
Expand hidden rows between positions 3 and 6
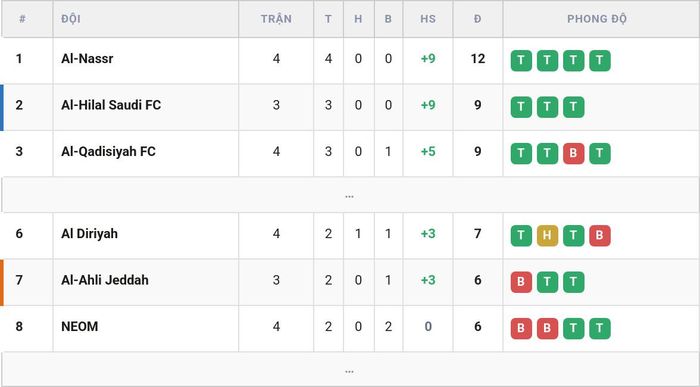click(x=350, y=195)
